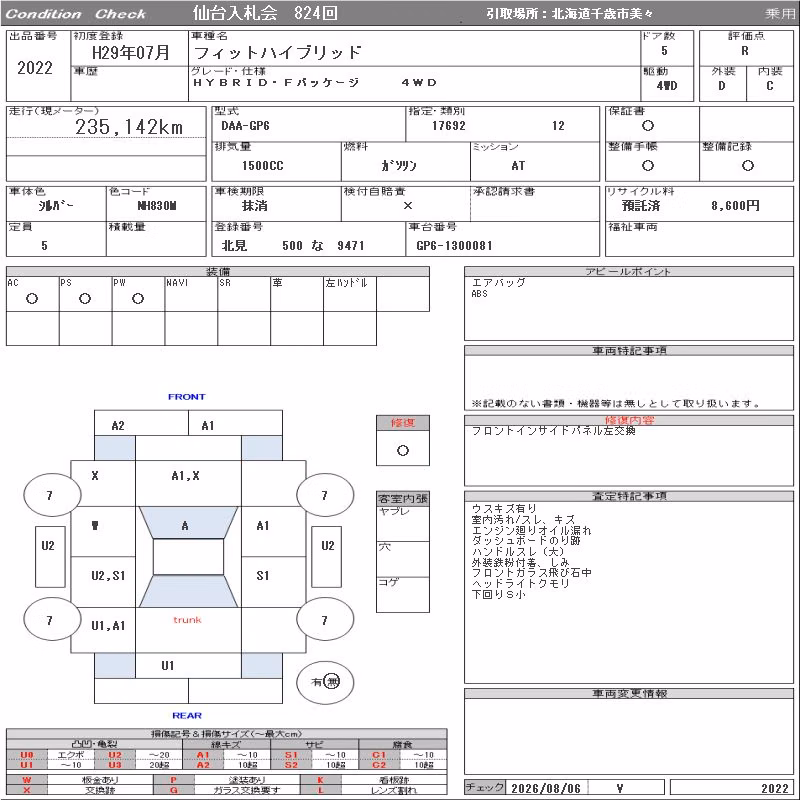This screenshot has height=800, width=800.
Task: Click the windshield 'A' mark
Action: coord(185,526)
